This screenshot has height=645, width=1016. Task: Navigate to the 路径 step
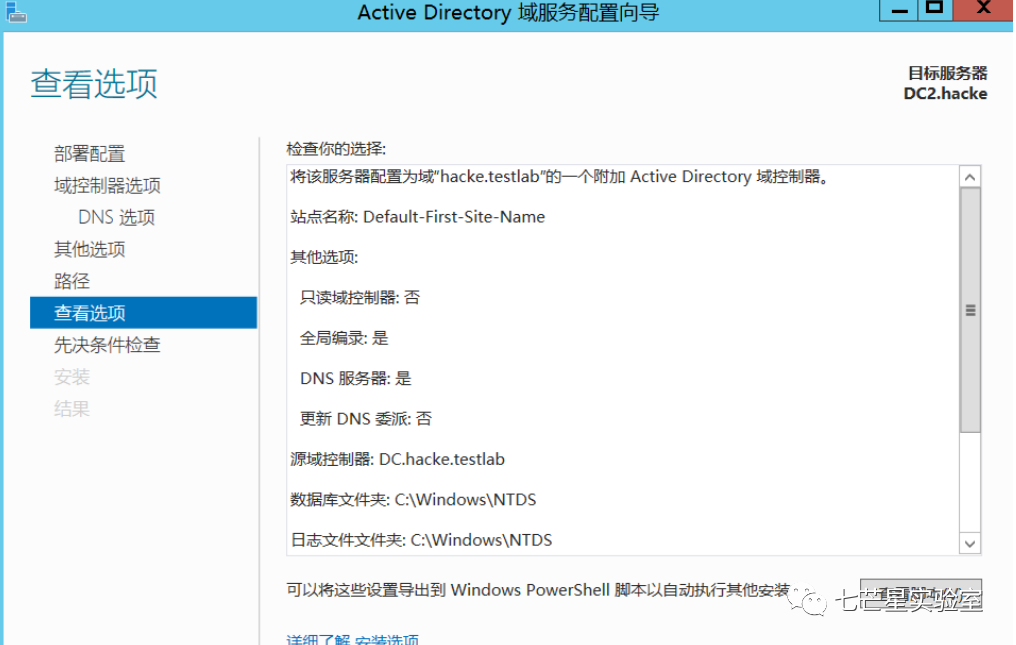pyautogui.click(x=72, y=281)
